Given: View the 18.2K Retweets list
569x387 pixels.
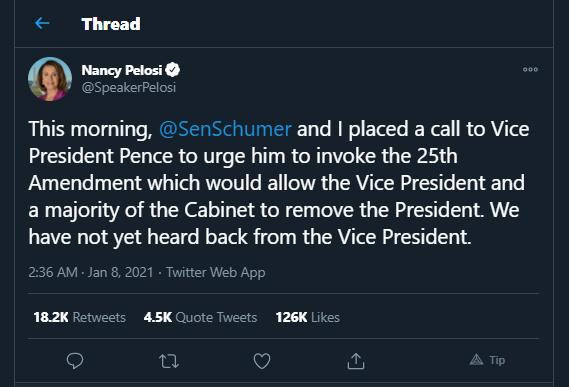Looking at the screenshot, I should [x=79, y=317].
